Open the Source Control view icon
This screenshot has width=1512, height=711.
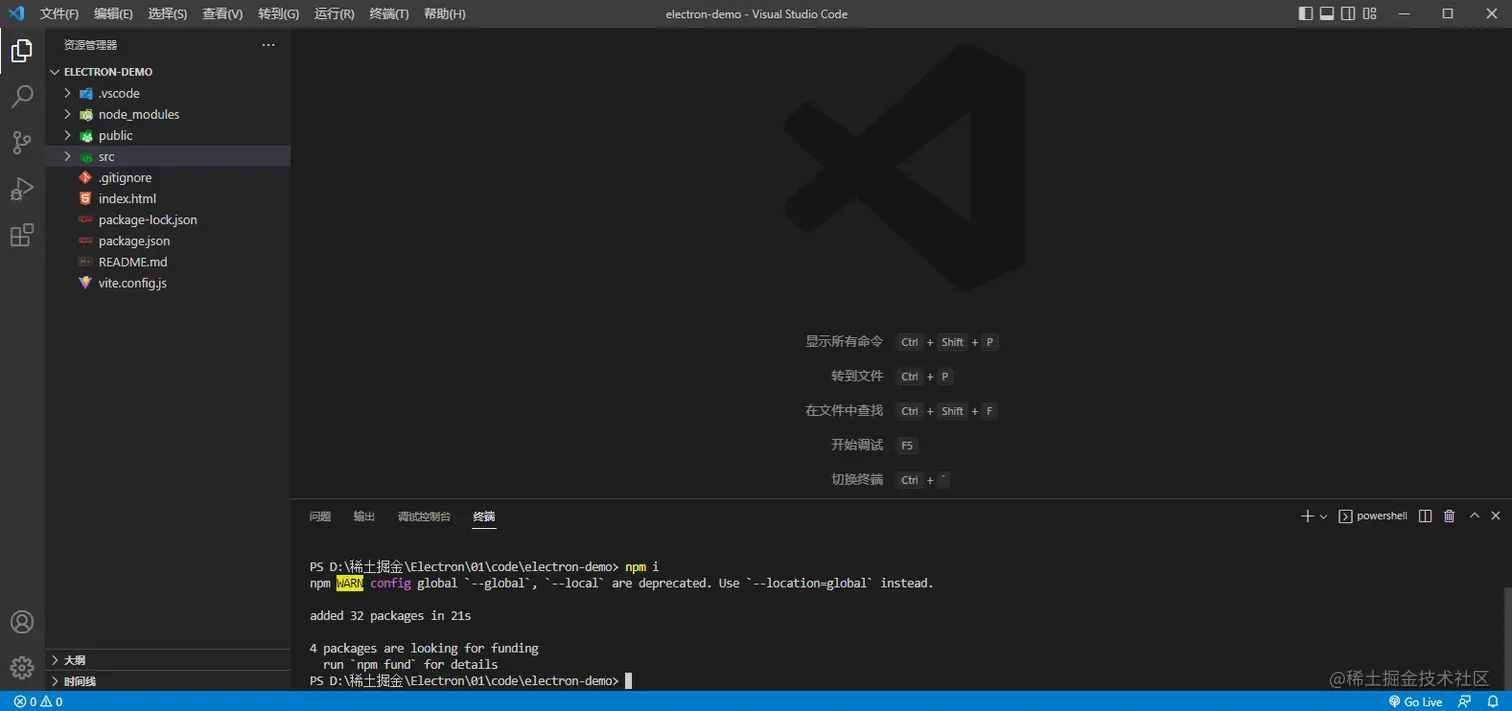(x=22, y=142)
